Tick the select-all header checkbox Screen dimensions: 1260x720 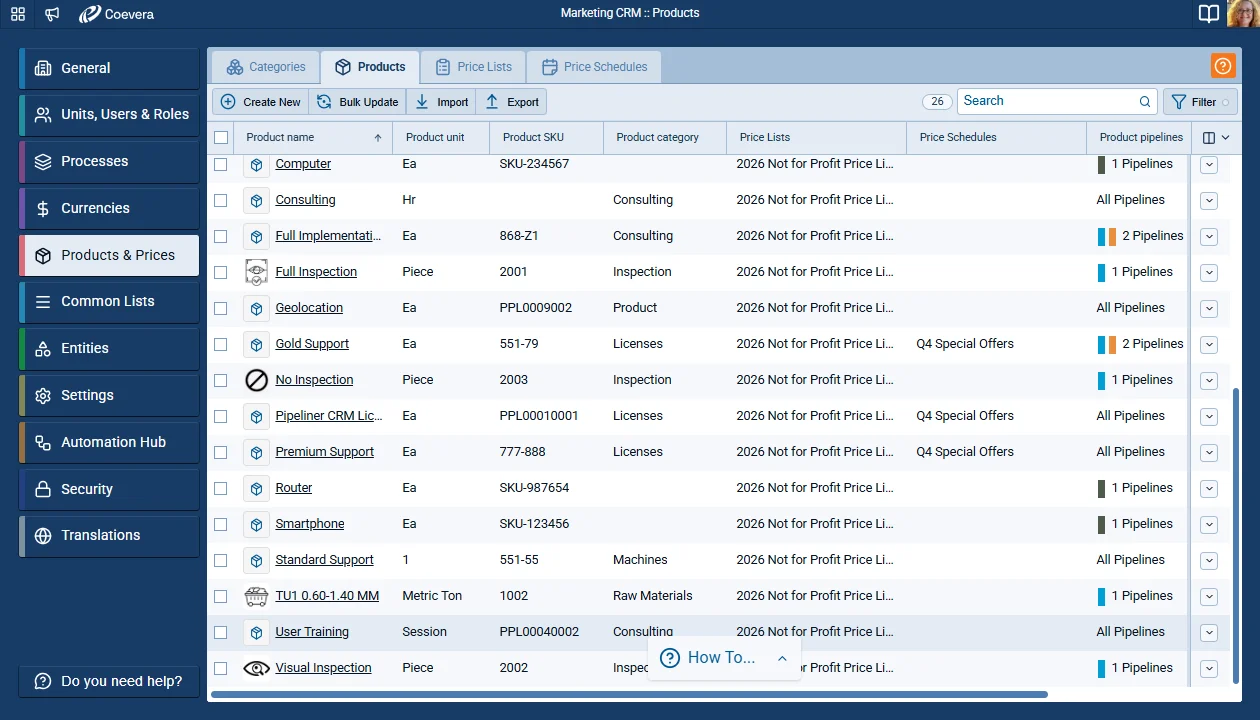221,138
